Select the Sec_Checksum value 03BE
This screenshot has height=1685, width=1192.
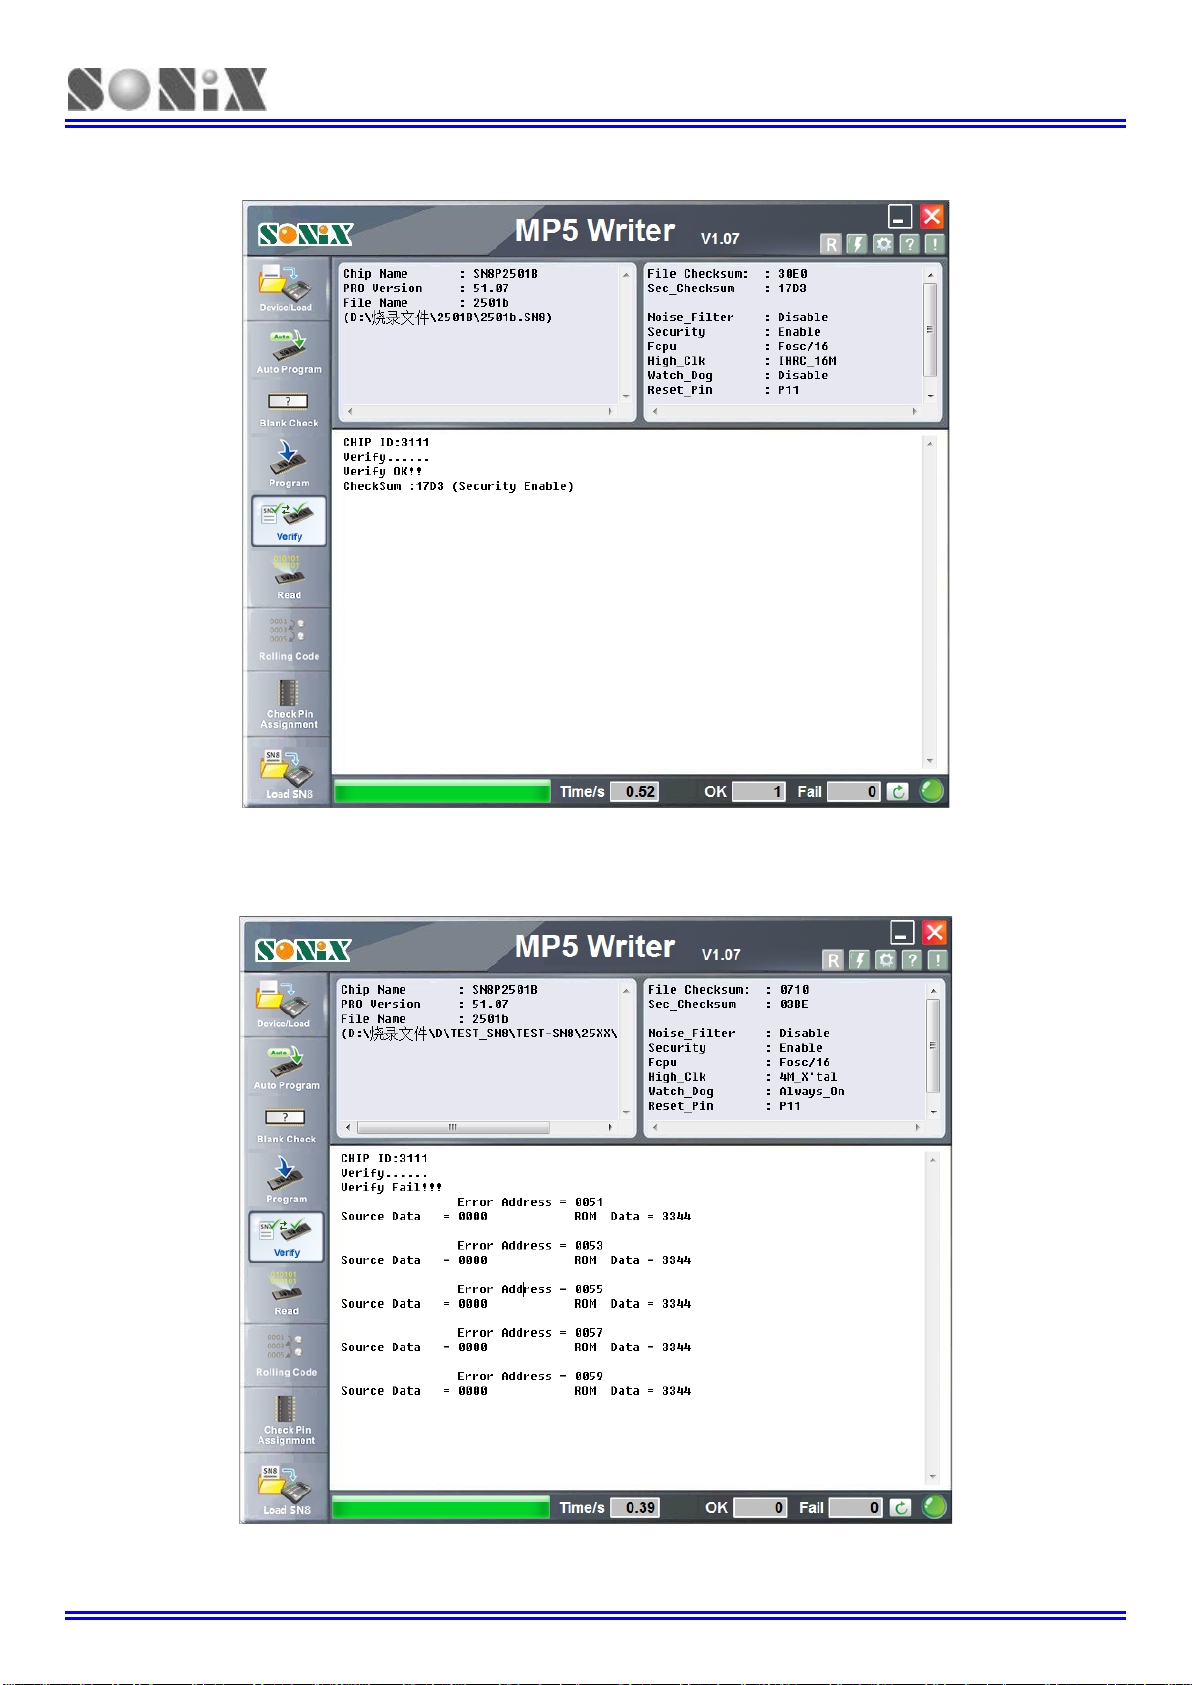(x=795, y=1004)
